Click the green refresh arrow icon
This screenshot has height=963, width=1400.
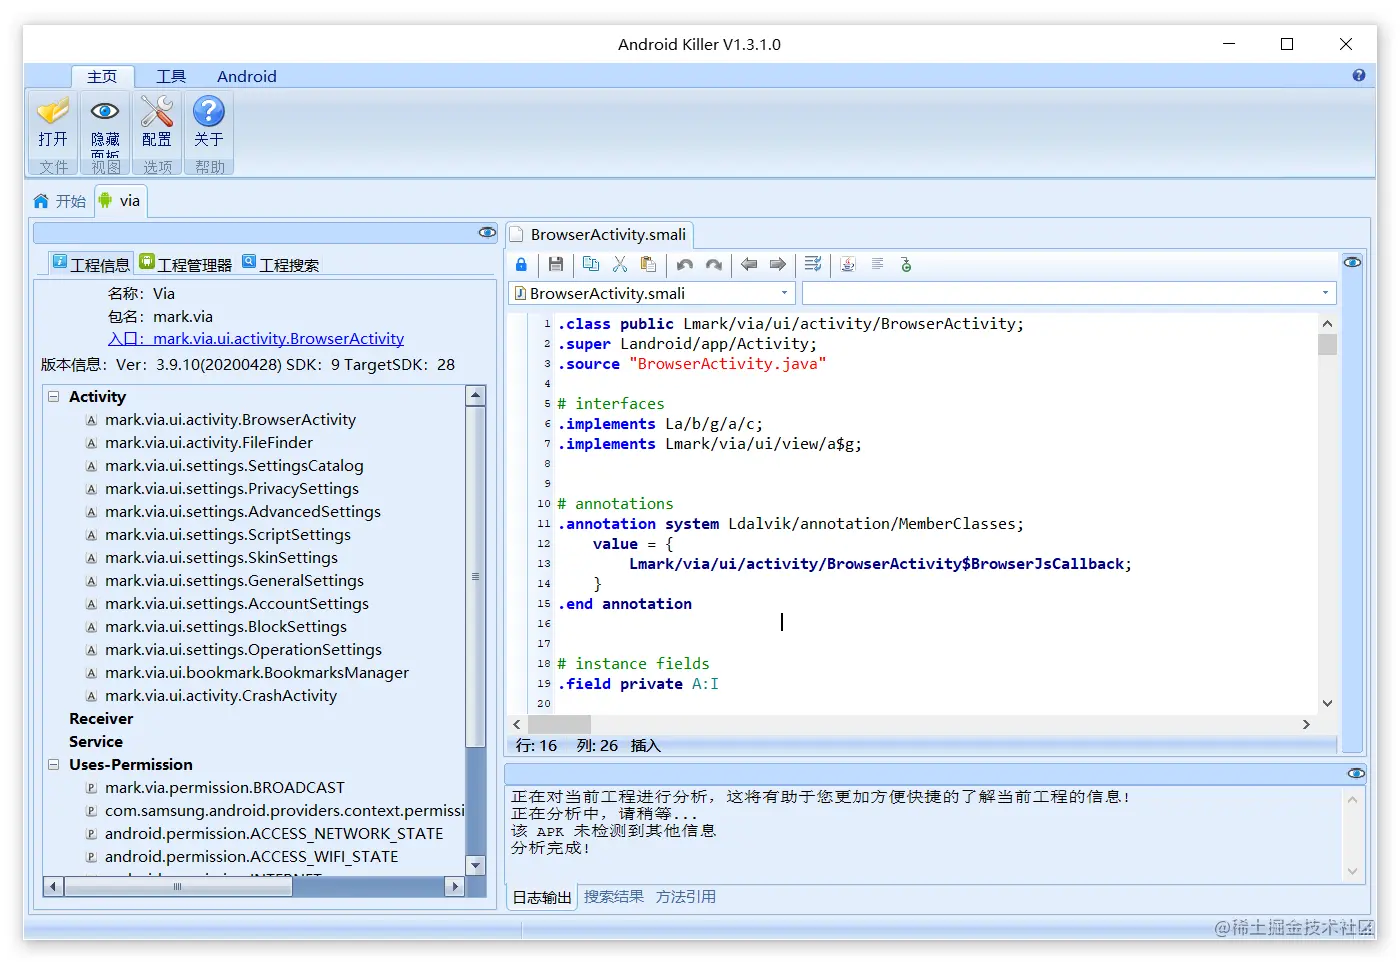point(906,265)
